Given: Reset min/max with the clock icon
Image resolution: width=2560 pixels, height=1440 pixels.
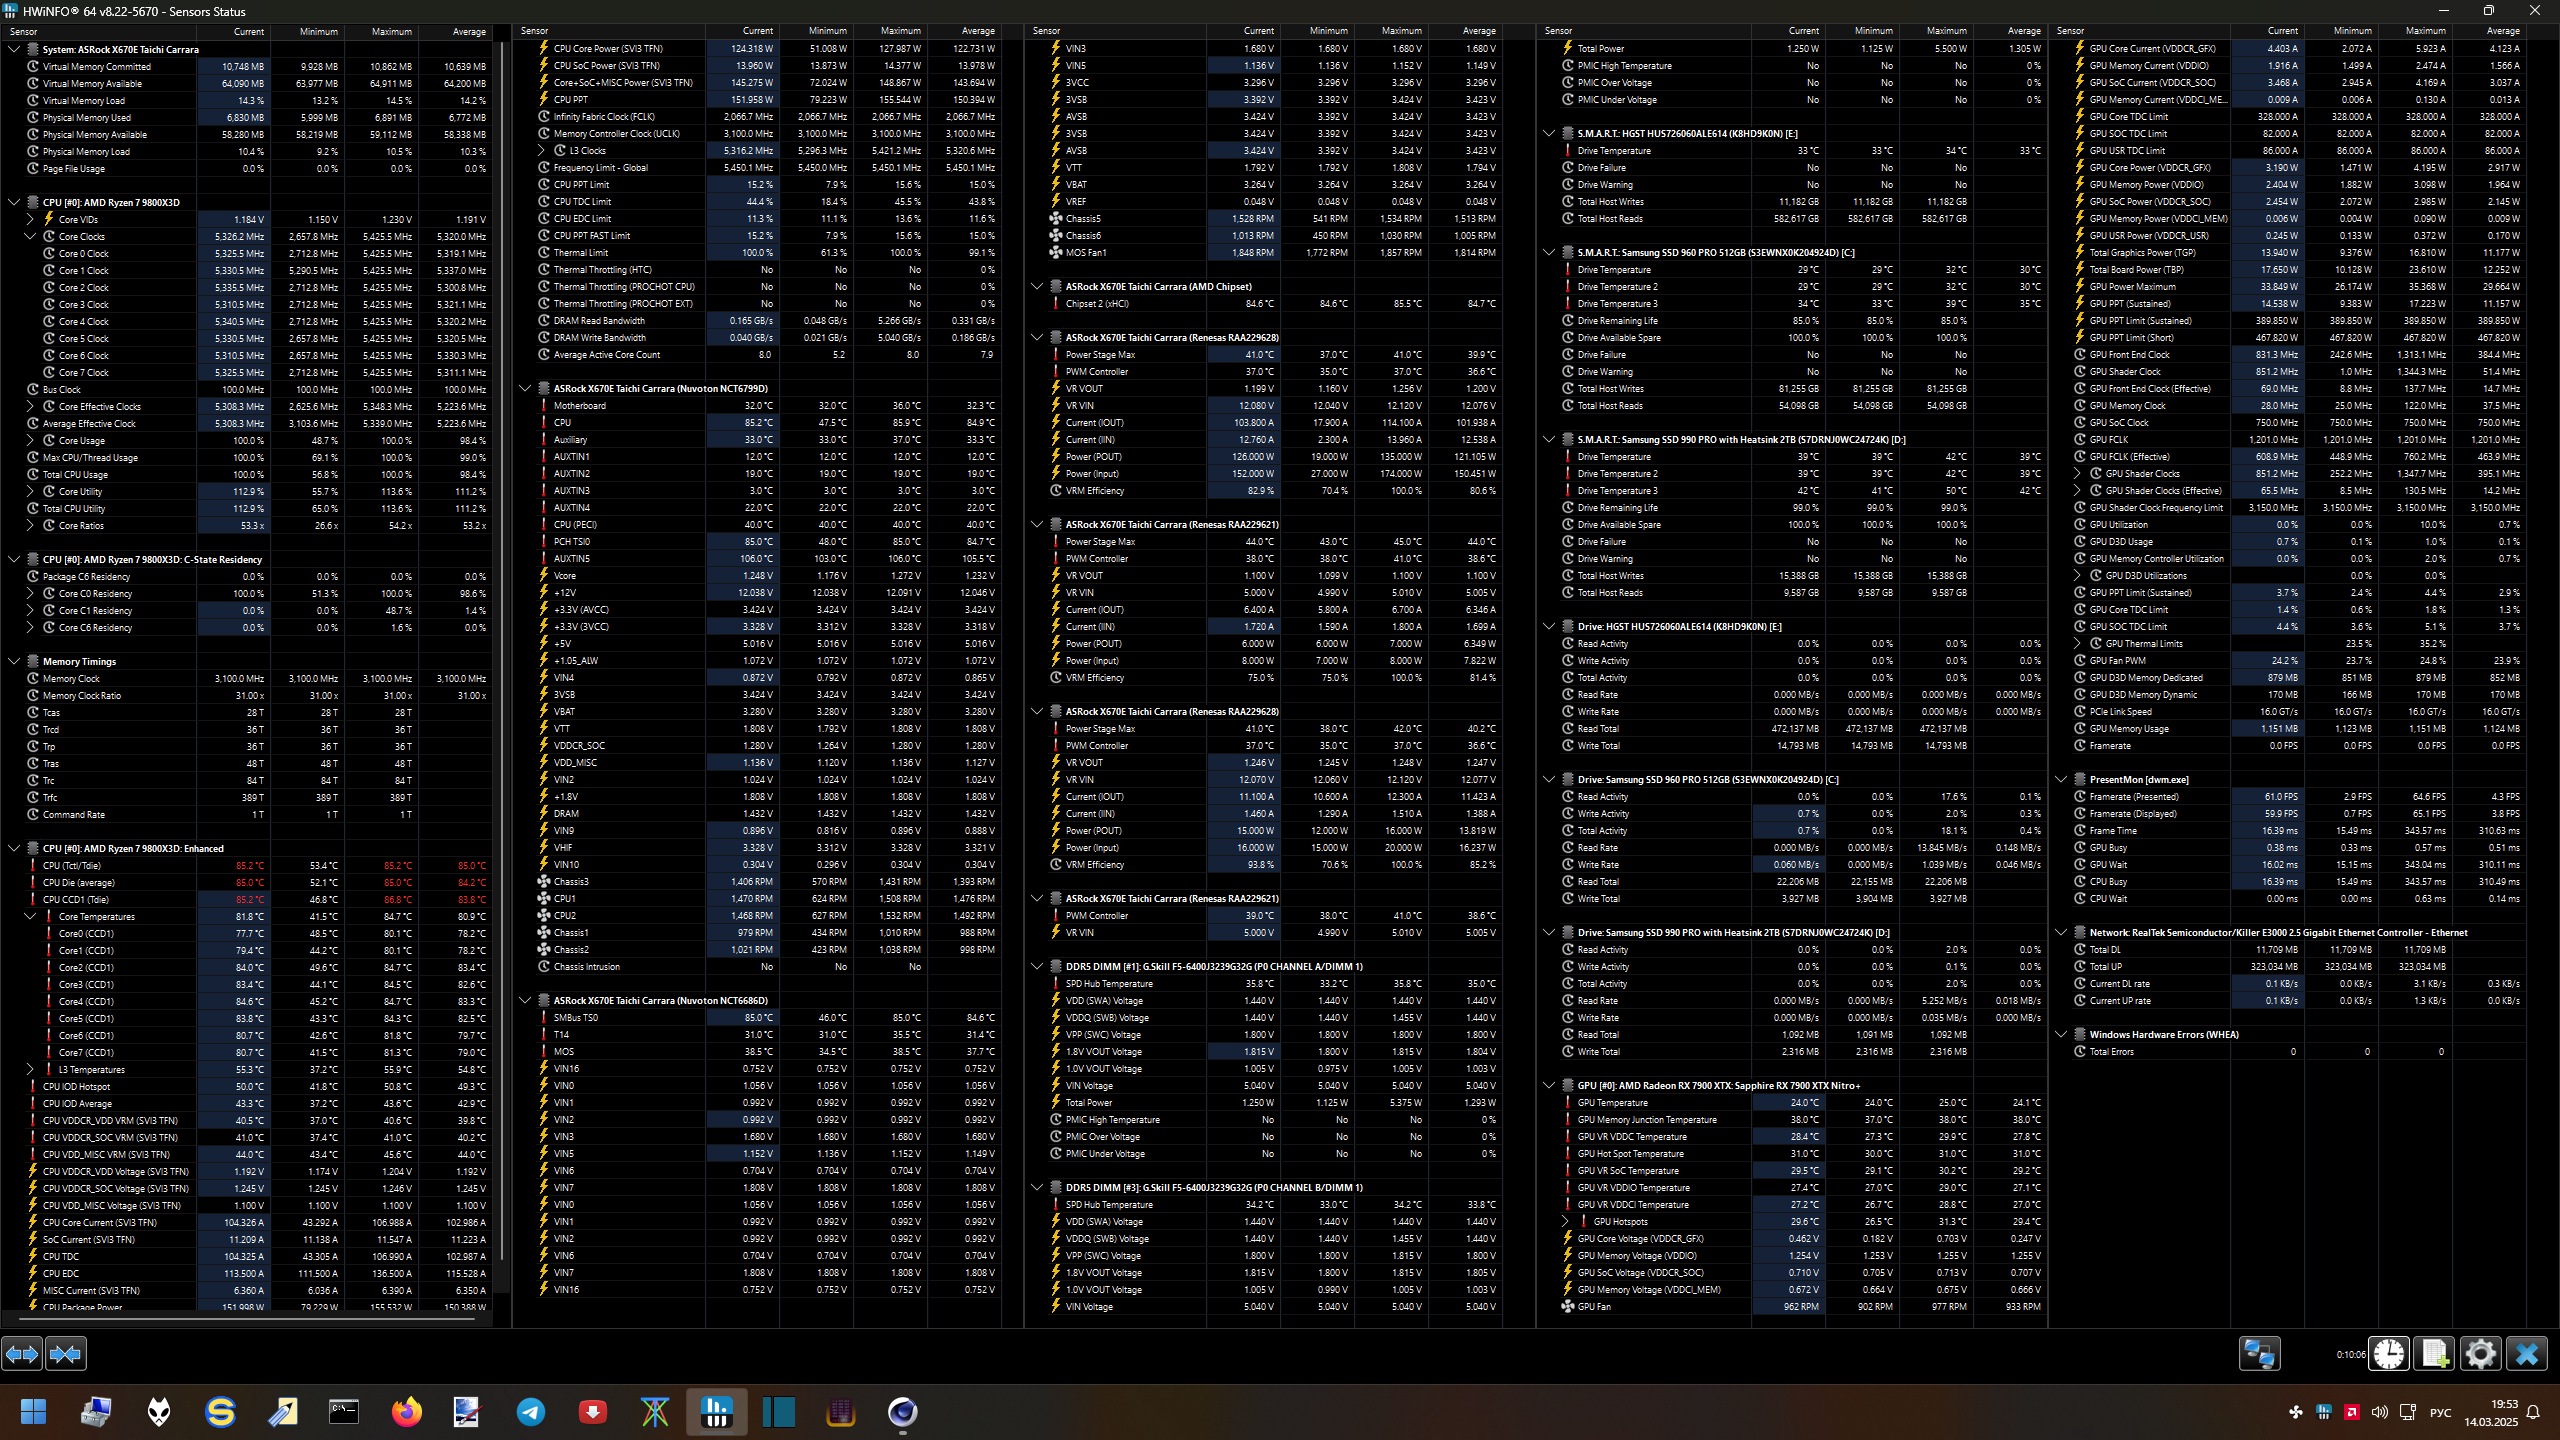Looking at the screenshot, I should coord(2389,1354).
